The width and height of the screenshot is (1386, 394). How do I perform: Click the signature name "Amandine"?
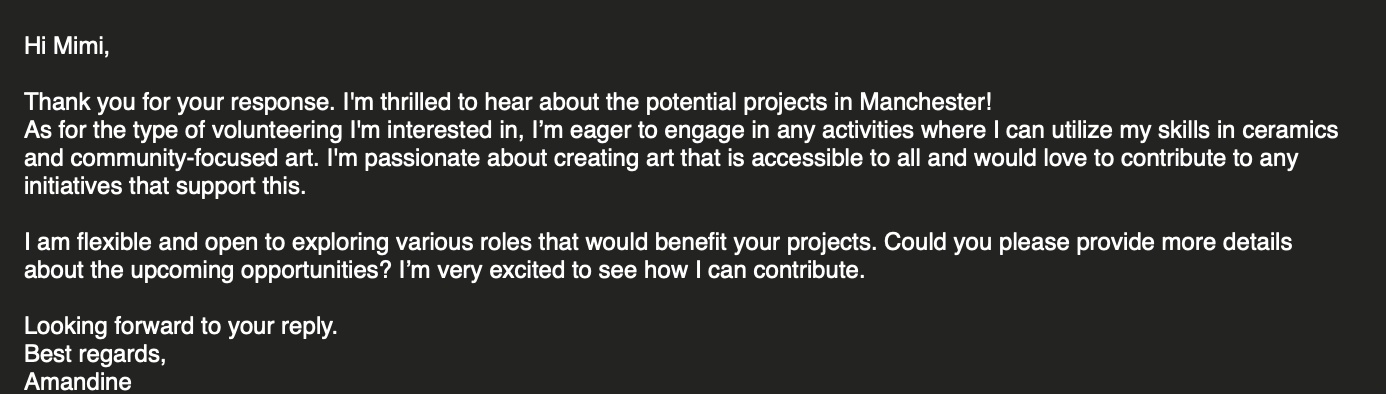click(x=78, y=382)
